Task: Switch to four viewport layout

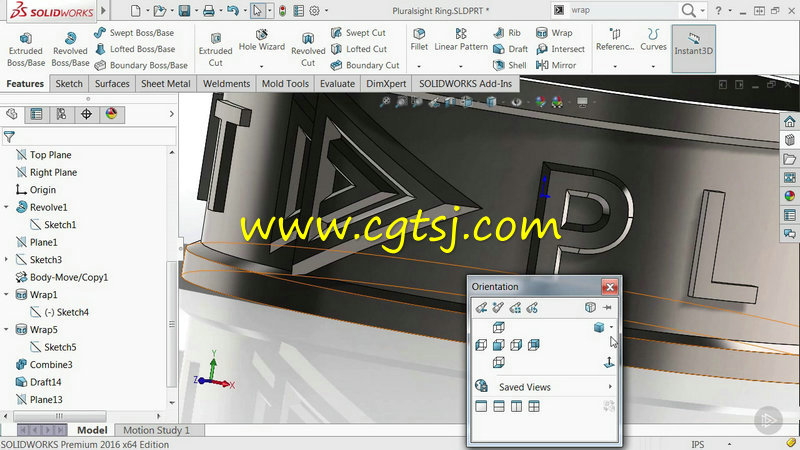Action: point(534,407)
